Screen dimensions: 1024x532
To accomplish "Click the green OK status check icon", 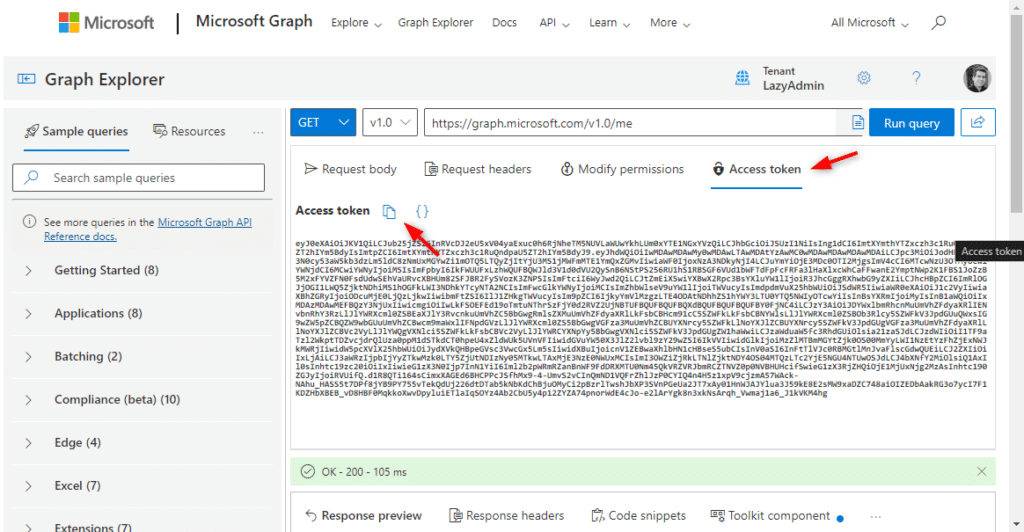I will 308,471.
